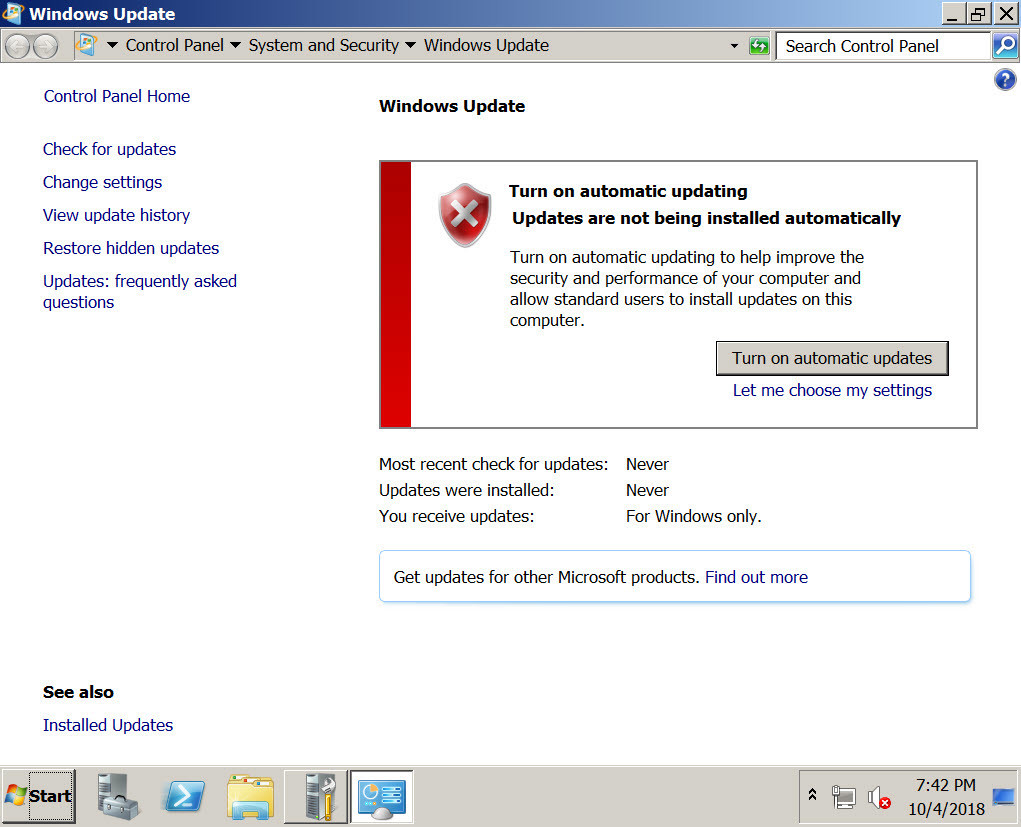Click Turn on automatic updates button
This screenshot has width=1021, height=827.
click(832, 358)
